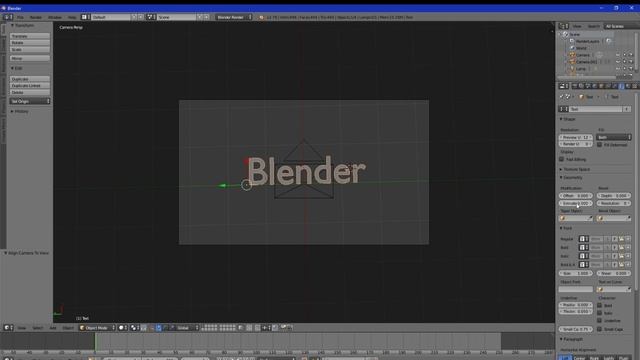Open the pivot point selector

[135, 327]
